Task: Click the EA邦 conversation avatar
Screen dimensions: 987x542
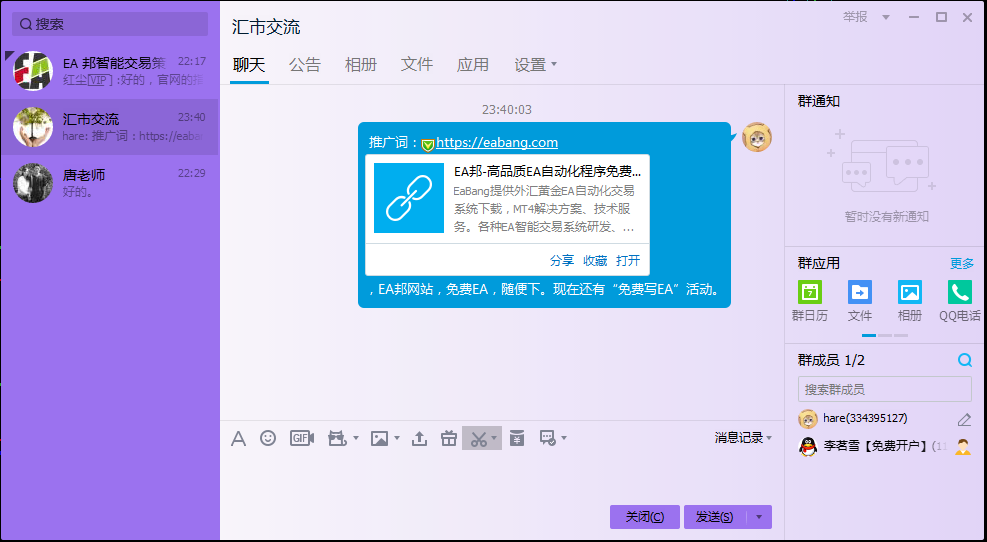Action: tap(33, 71)
